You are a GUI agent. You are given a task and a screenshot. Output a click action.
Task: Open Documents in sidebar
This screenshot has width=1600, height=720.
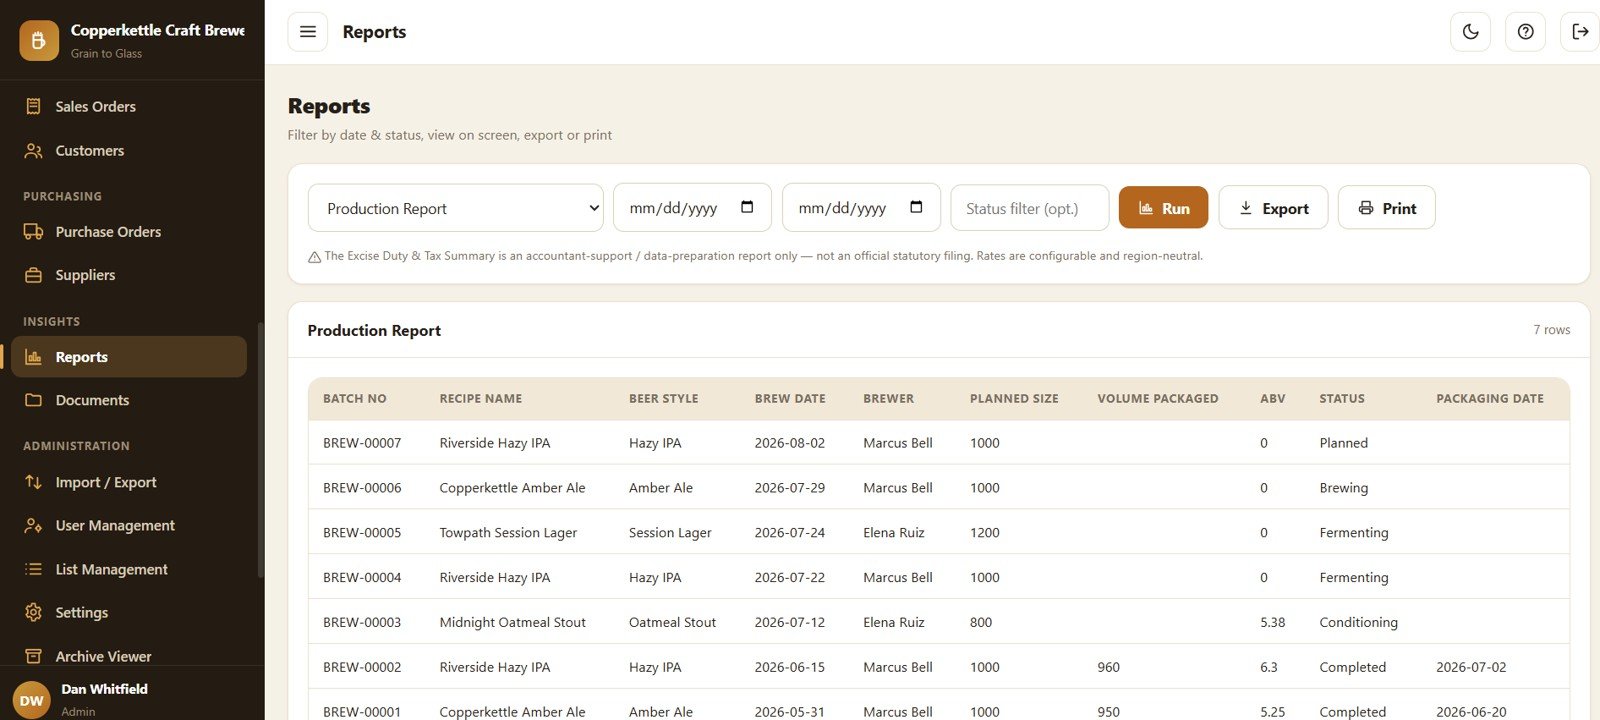click(129, 400)
